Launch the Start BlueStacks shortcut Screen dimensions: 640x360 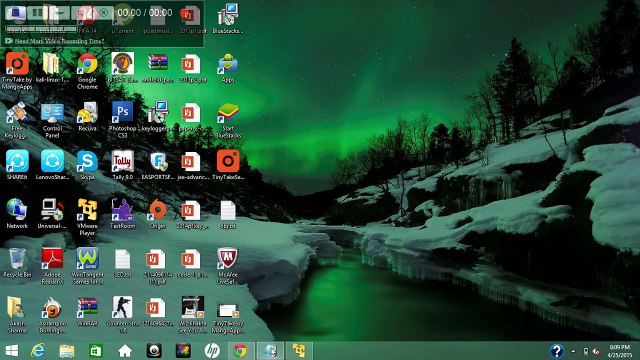pyautogui.click(x=228, y=120)
